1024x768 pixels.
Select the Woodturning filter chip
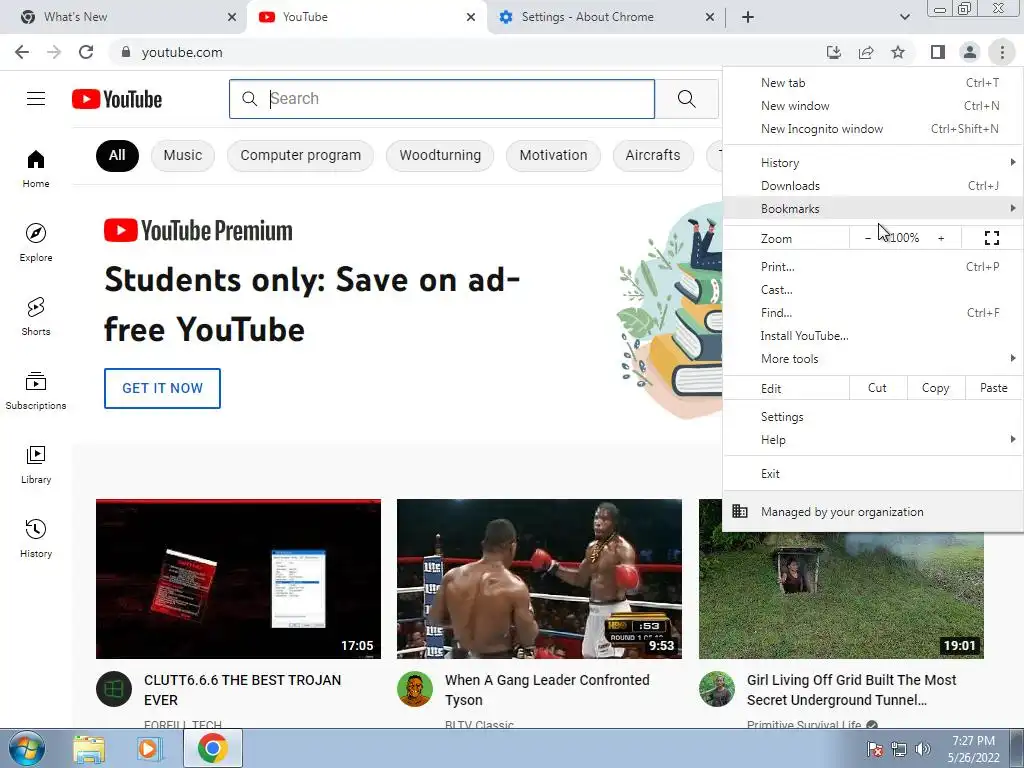coord(440,155)
